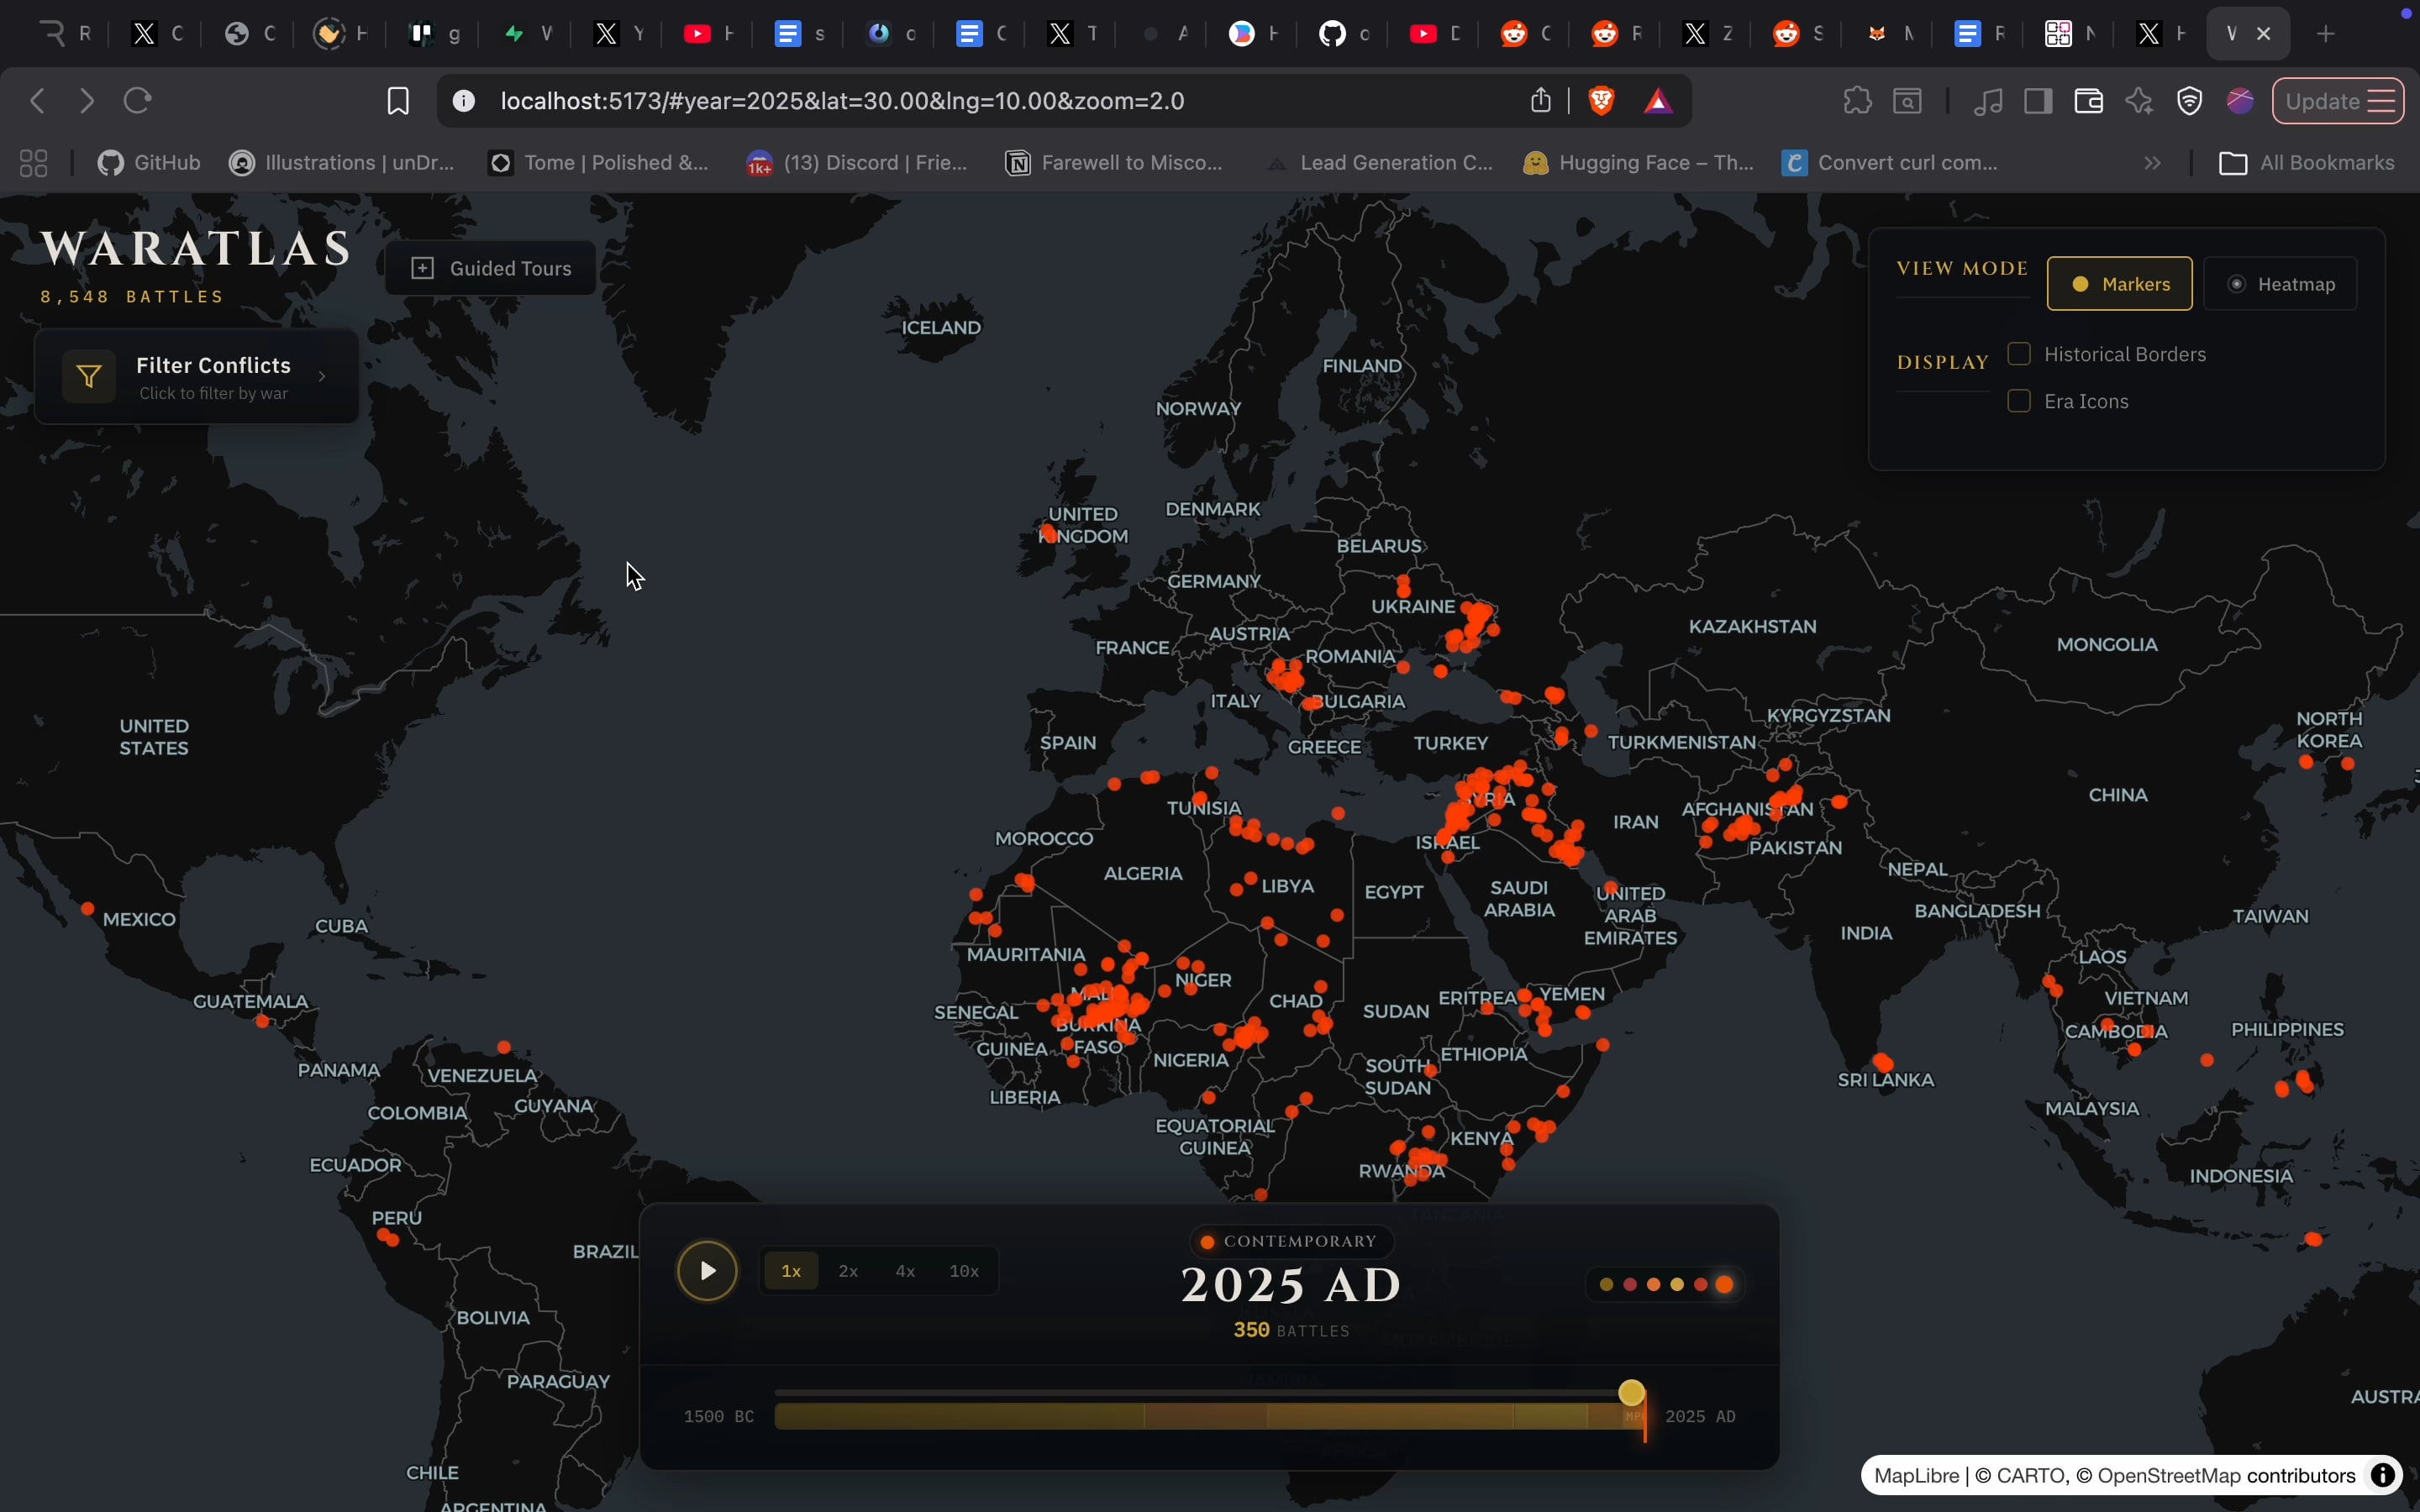
Task: Open the All Bookmarks folder
Action: [x=2308, y=164]
